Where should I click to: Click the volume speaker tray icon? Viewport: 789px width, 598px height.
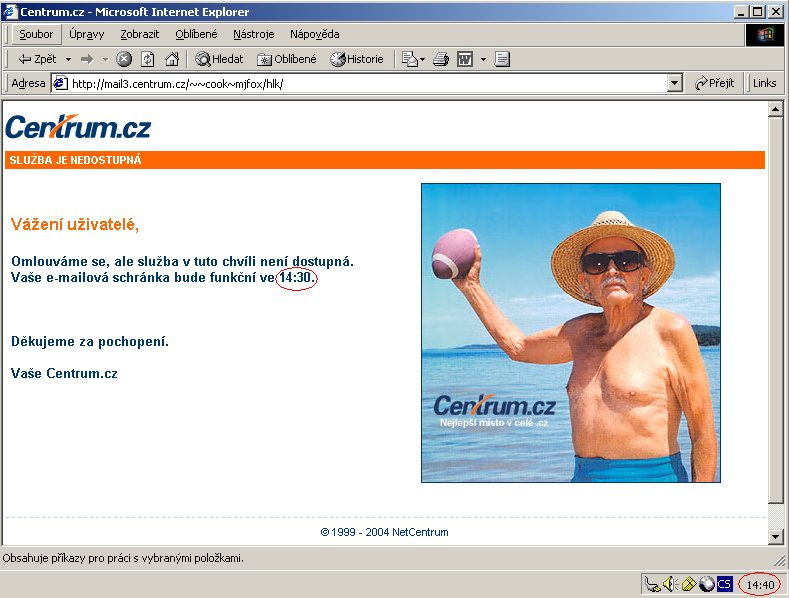pos(670,584)
